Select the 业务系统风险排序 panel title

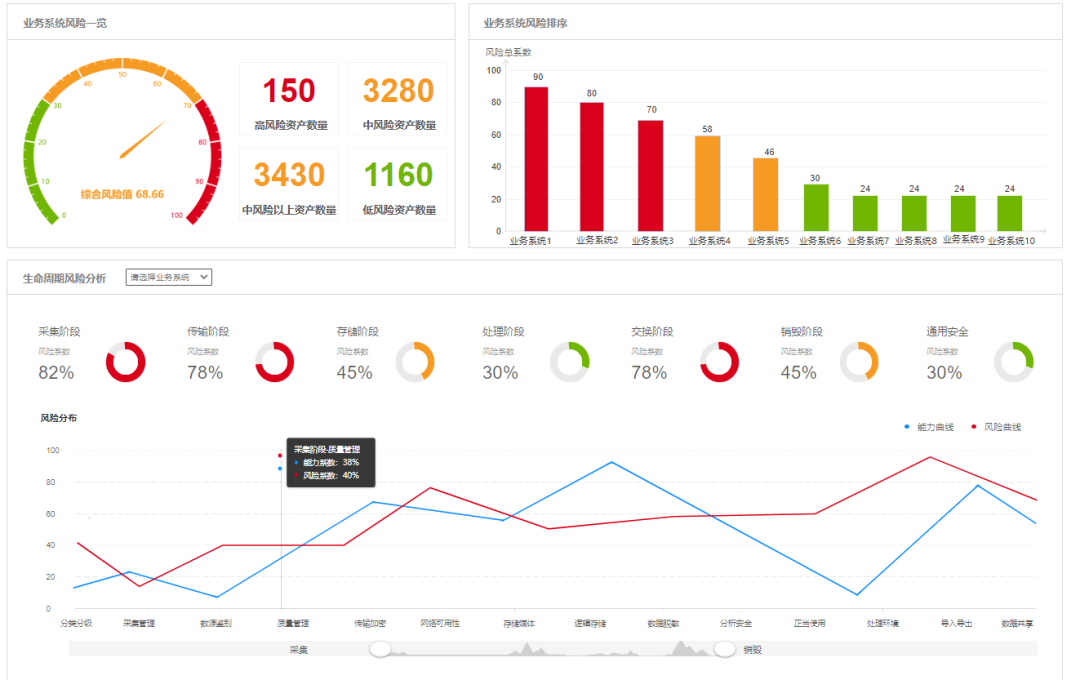click(525, 22)
